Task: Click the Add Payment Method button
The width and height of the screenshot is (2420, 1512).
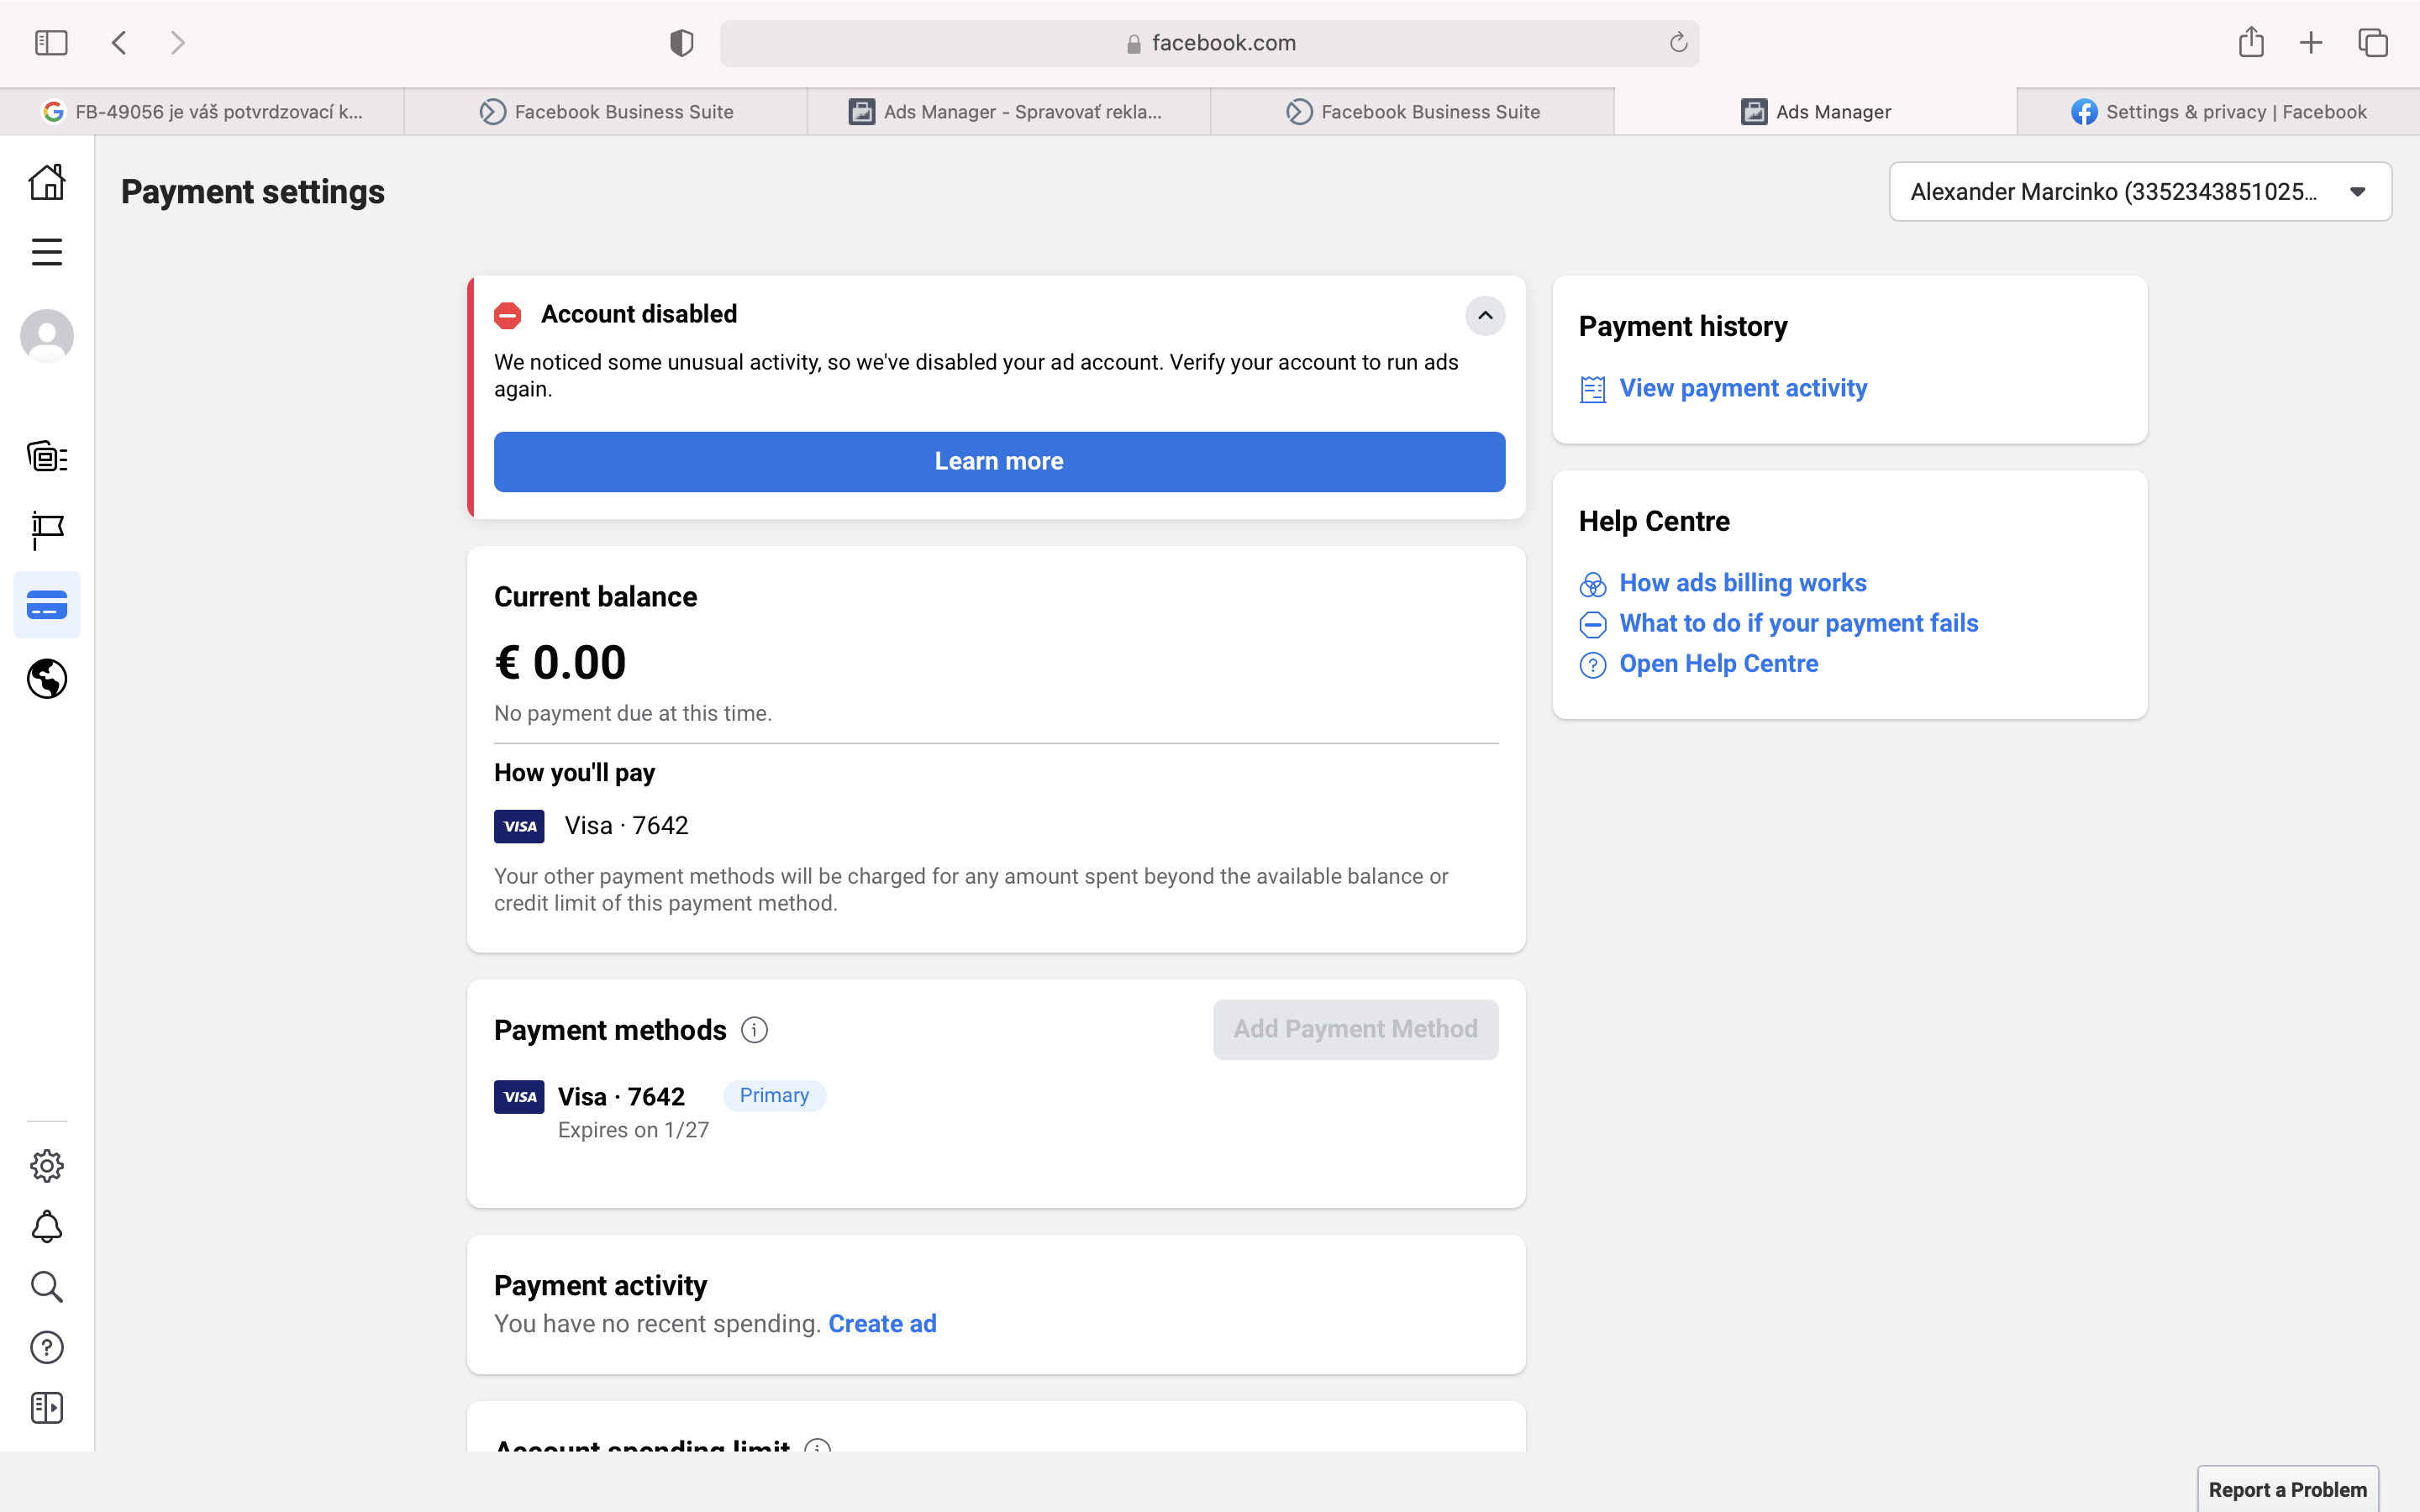Action: (x=1355, y=1030)
